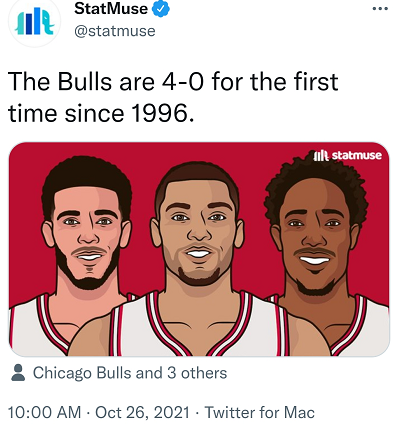The height and width of the screenshot is (436, 397).
Task: Click the statmuse watermark logo icon in image
Action: point(321,155)
